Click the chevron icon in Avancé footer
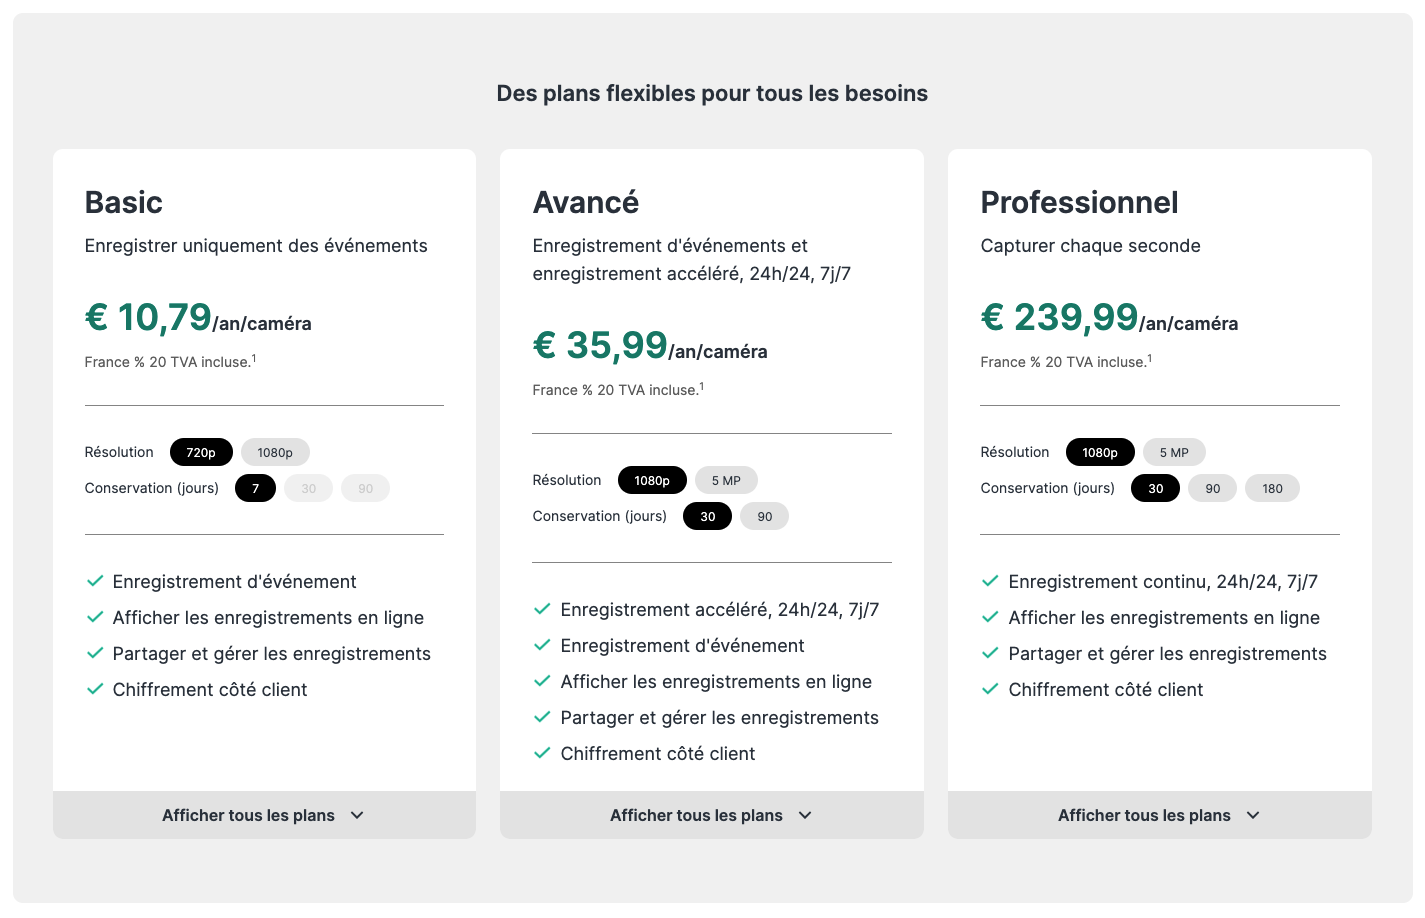This screenshot has height=918, width=1425. [x=805, y=815]
